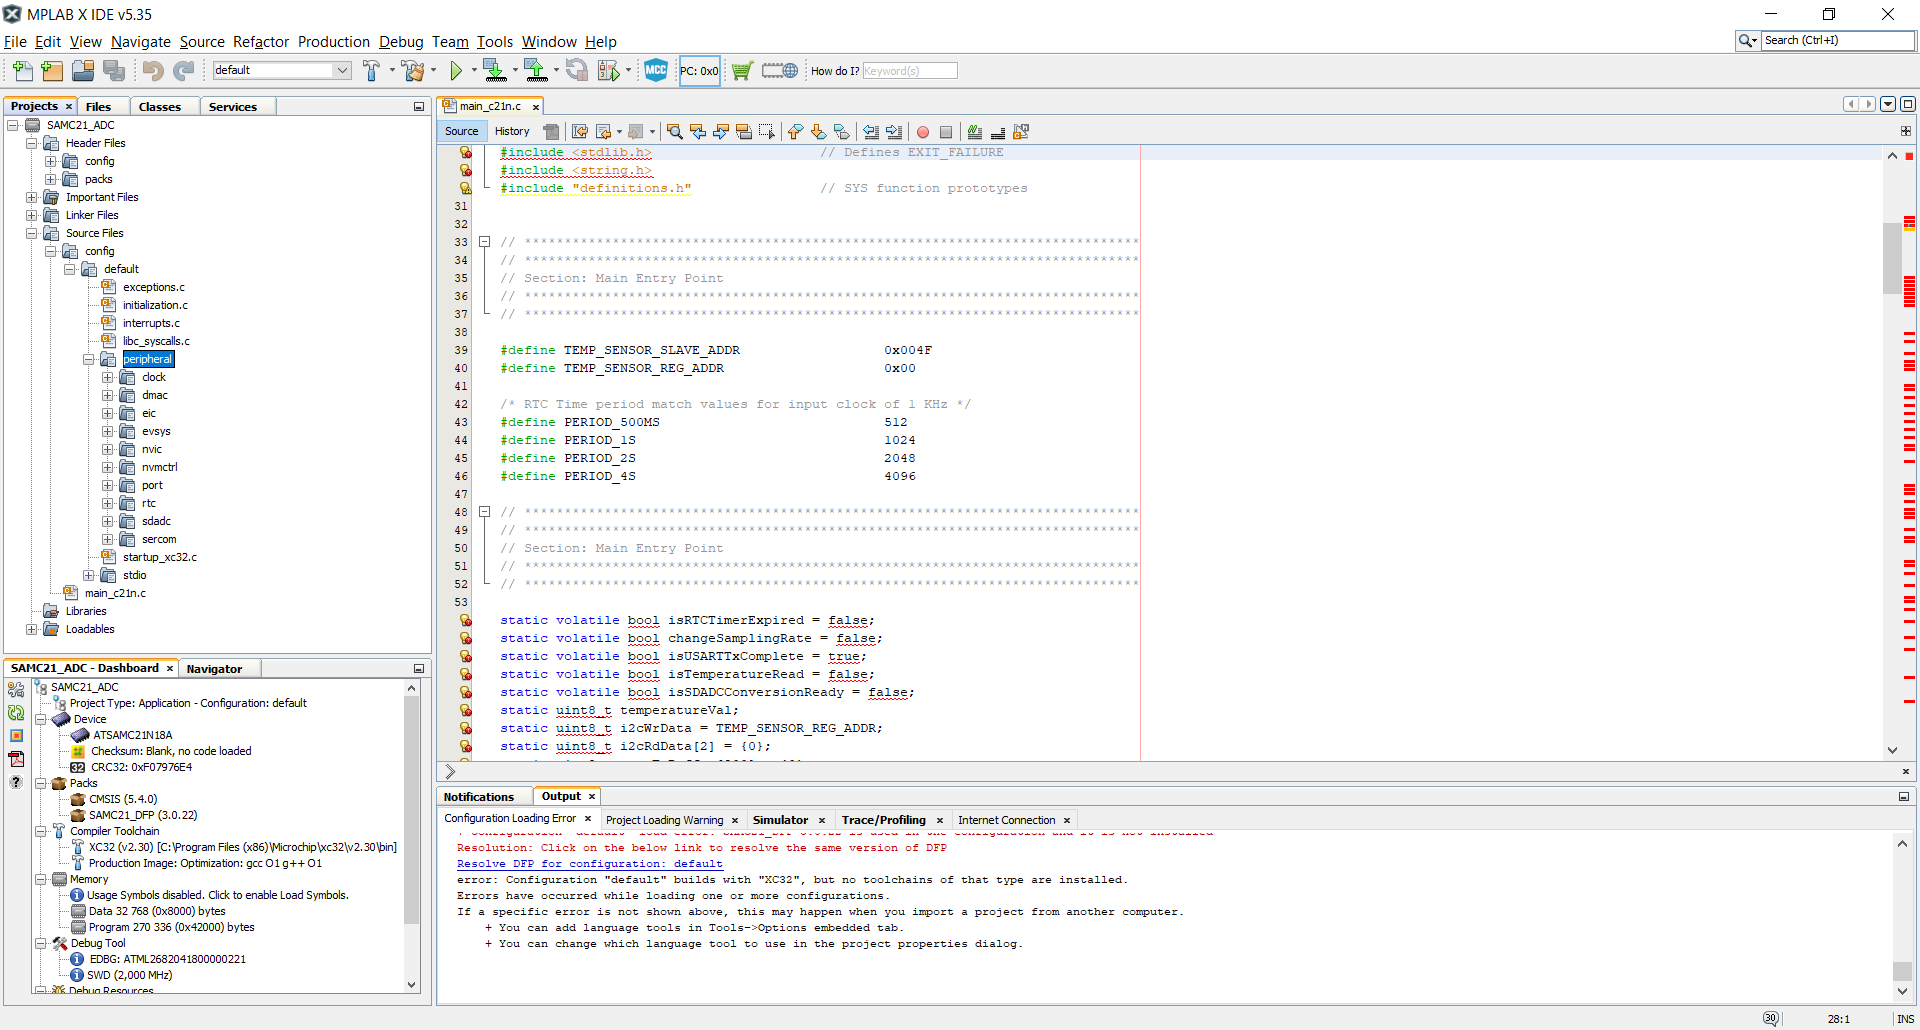Collapse the code fold at line 33

pyautogui.click(x=484, y=241)
